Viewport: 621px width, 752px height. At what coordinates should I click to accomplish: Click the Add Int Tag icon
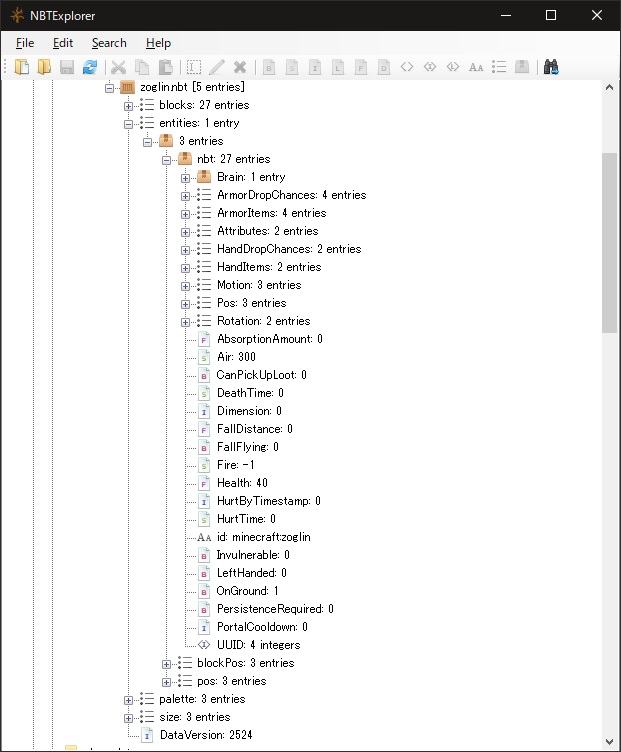[x=315, y=67]
